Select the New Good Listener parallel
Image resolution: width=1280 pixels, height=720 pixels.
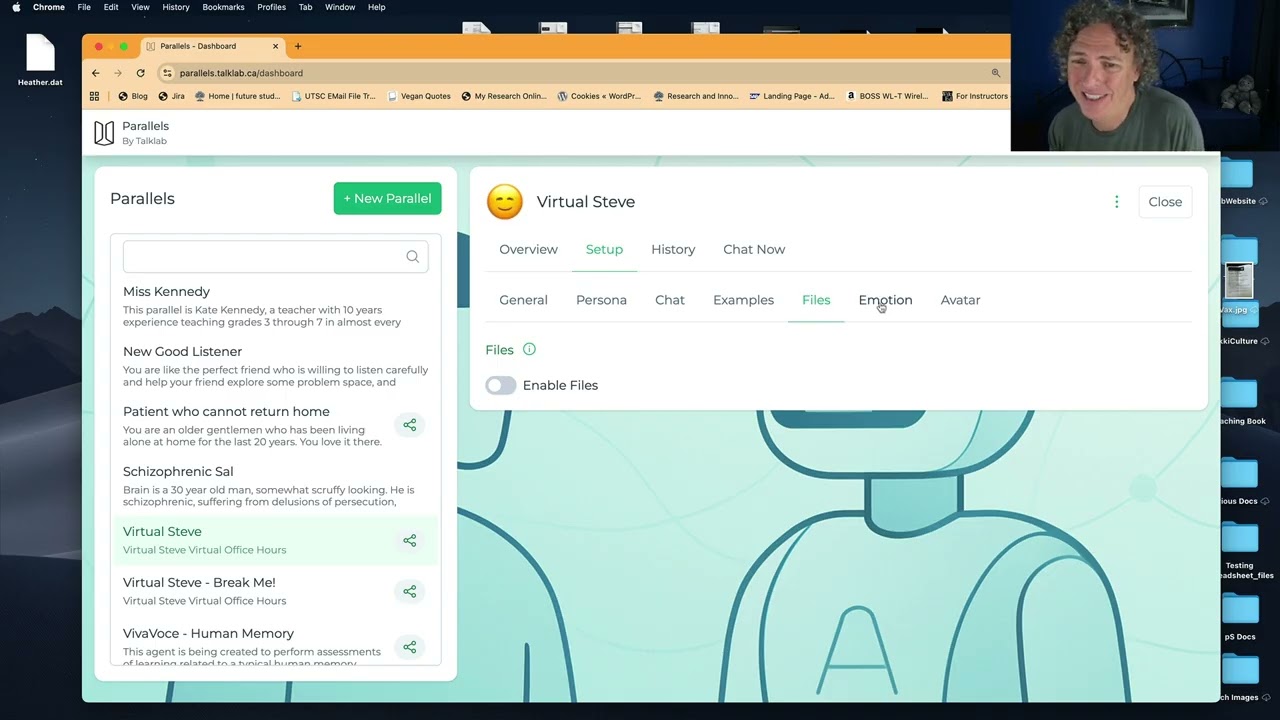tap(275, 367)
